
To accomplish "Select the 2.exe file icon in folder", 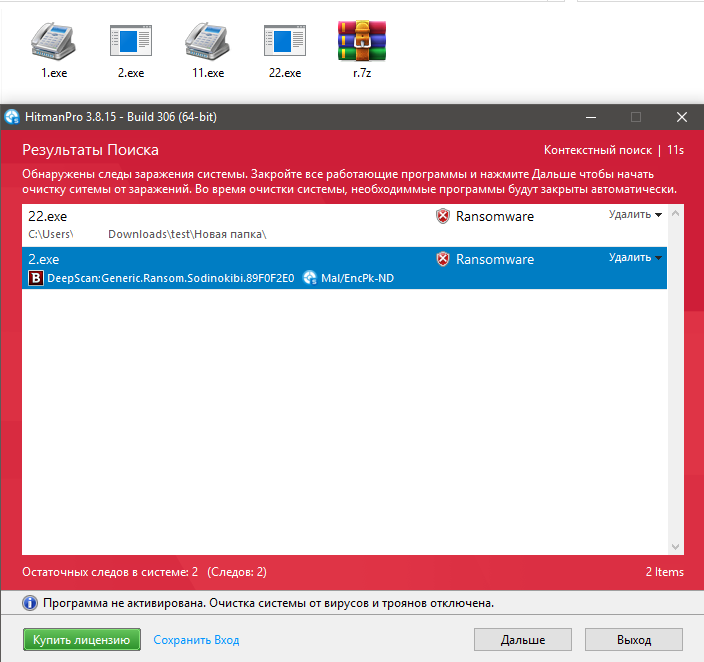I will point(131,41).
